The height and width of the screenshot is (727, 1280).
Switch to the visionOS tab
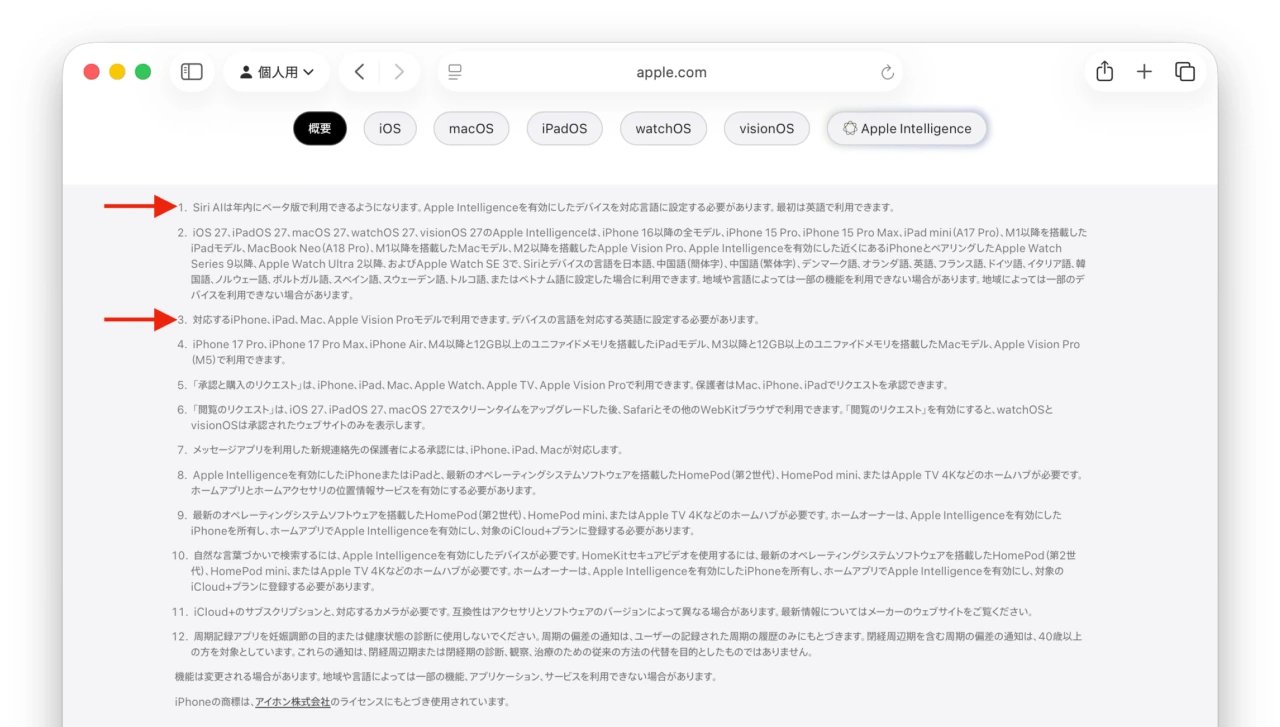[767, 128]
